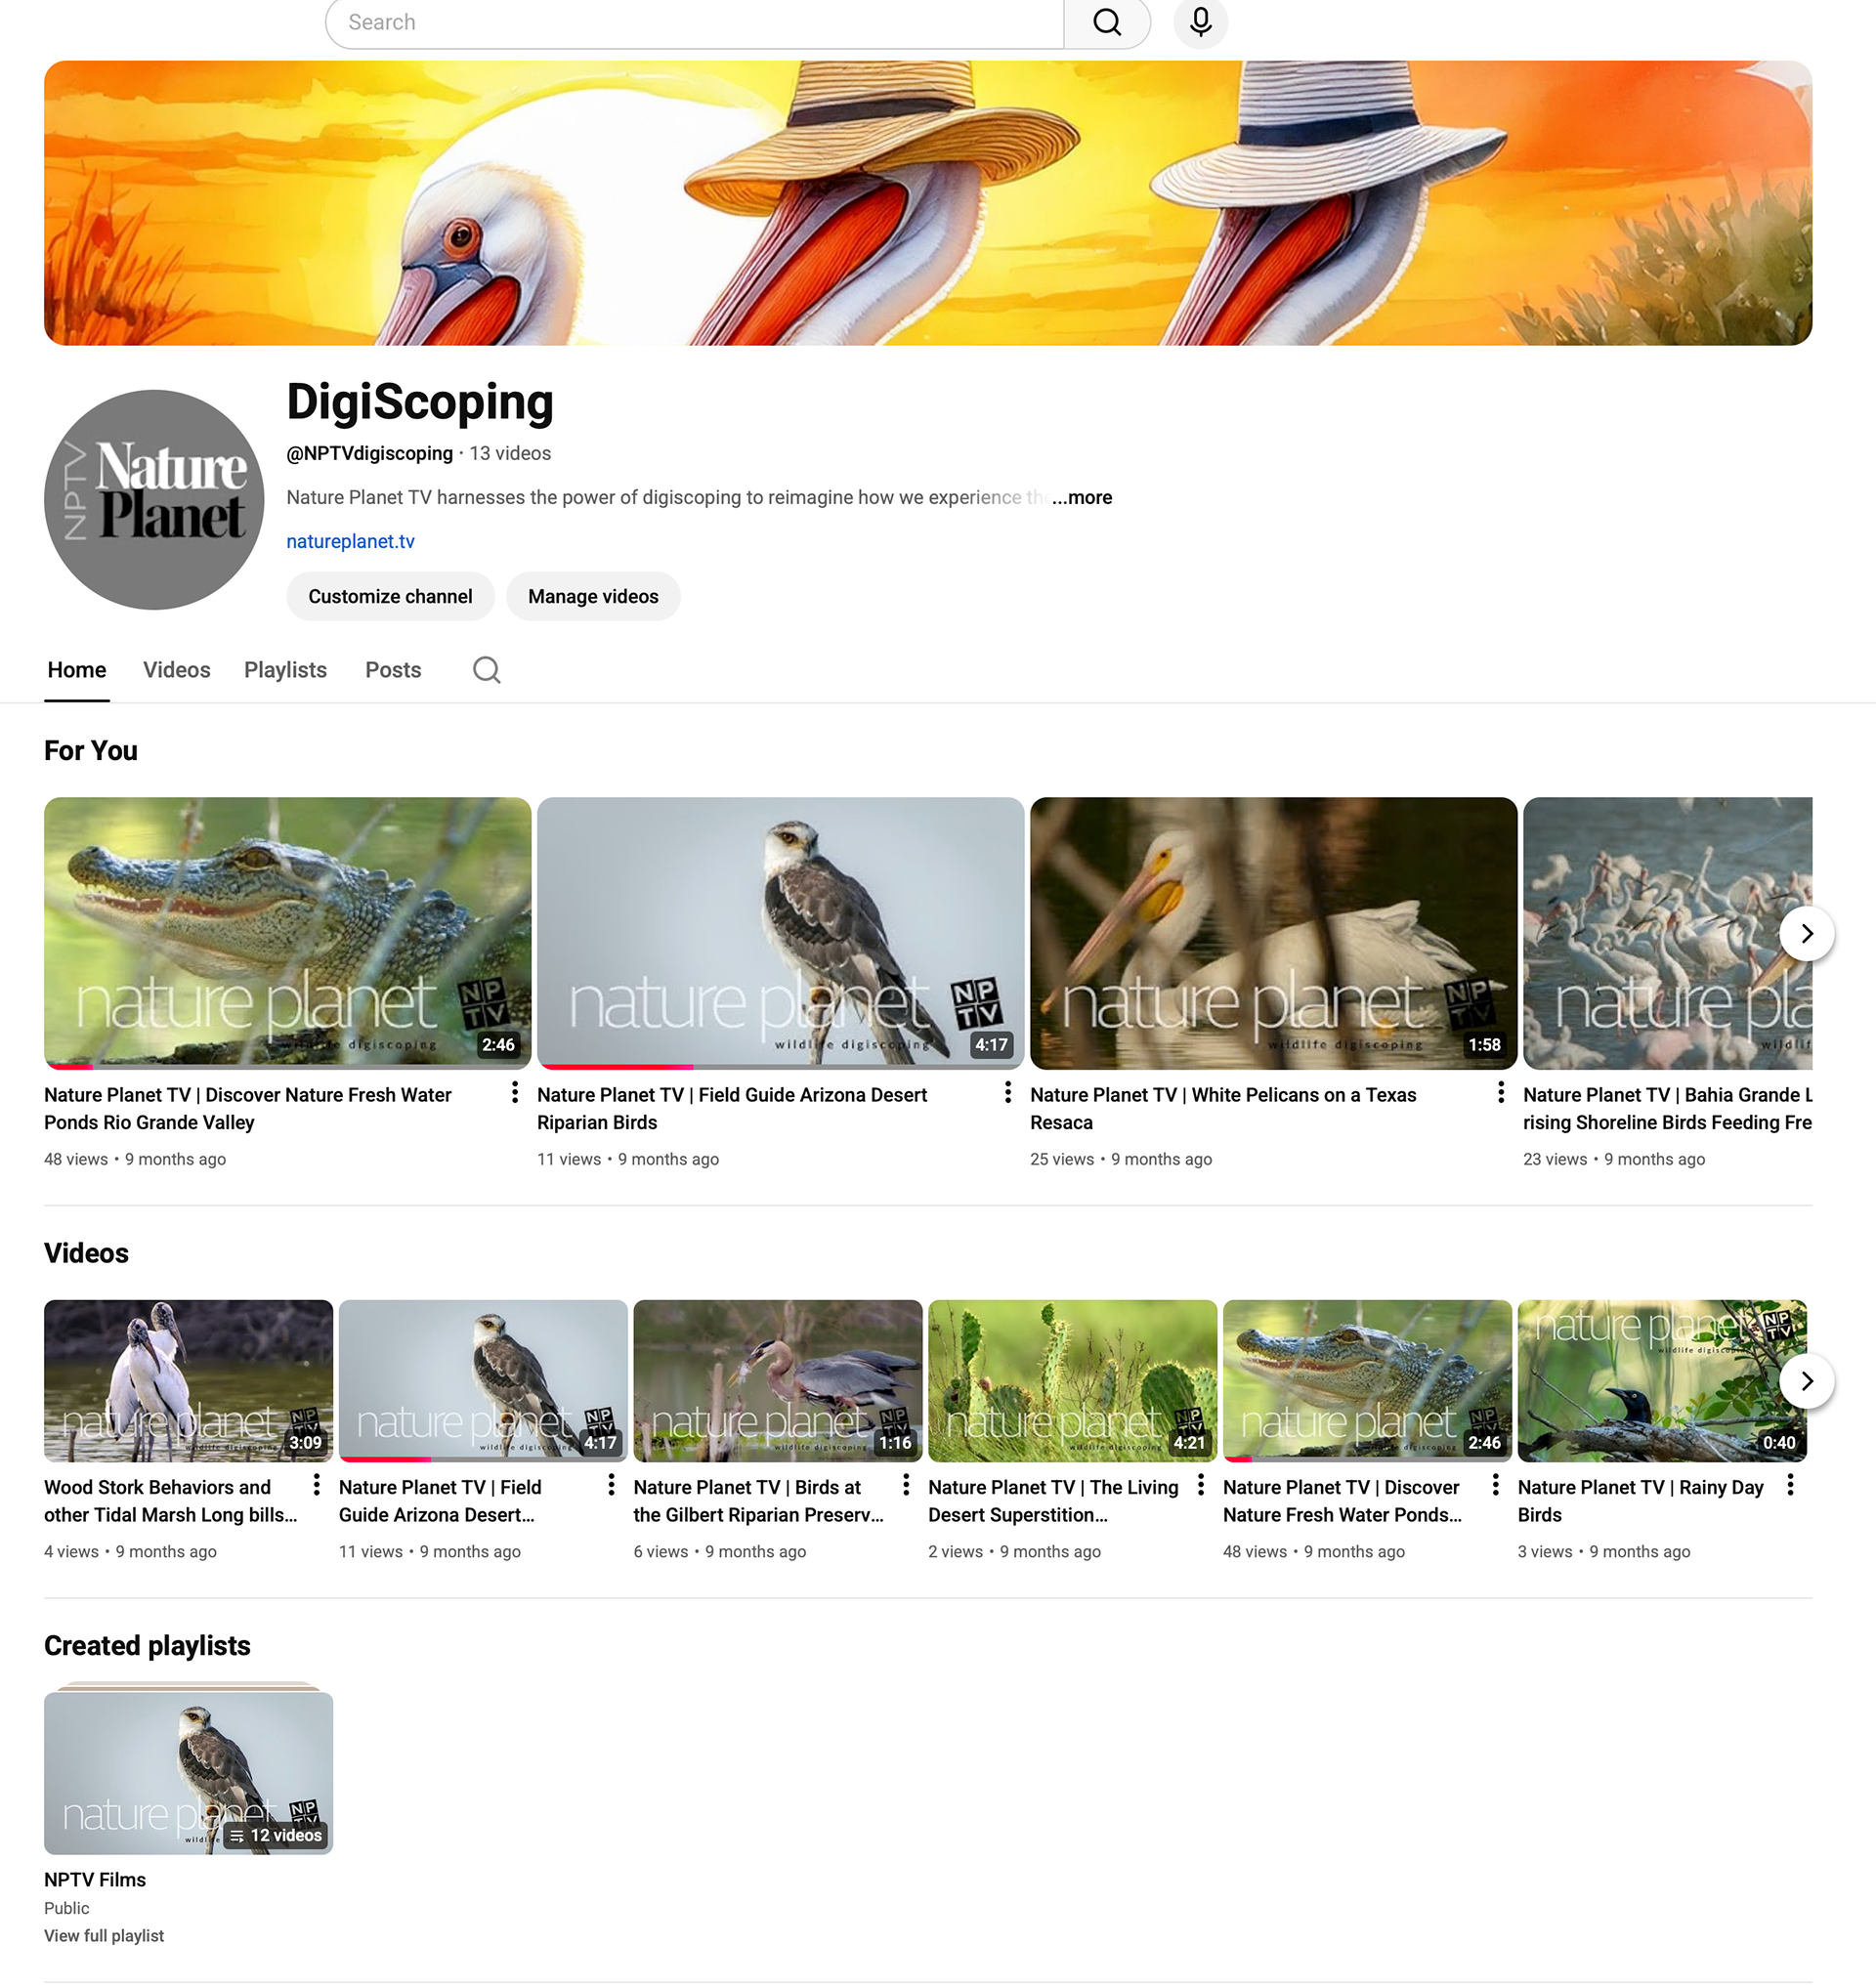Open the Playlists tab
Viewport: 1876px width, 1987px height.
coord(285,670)
